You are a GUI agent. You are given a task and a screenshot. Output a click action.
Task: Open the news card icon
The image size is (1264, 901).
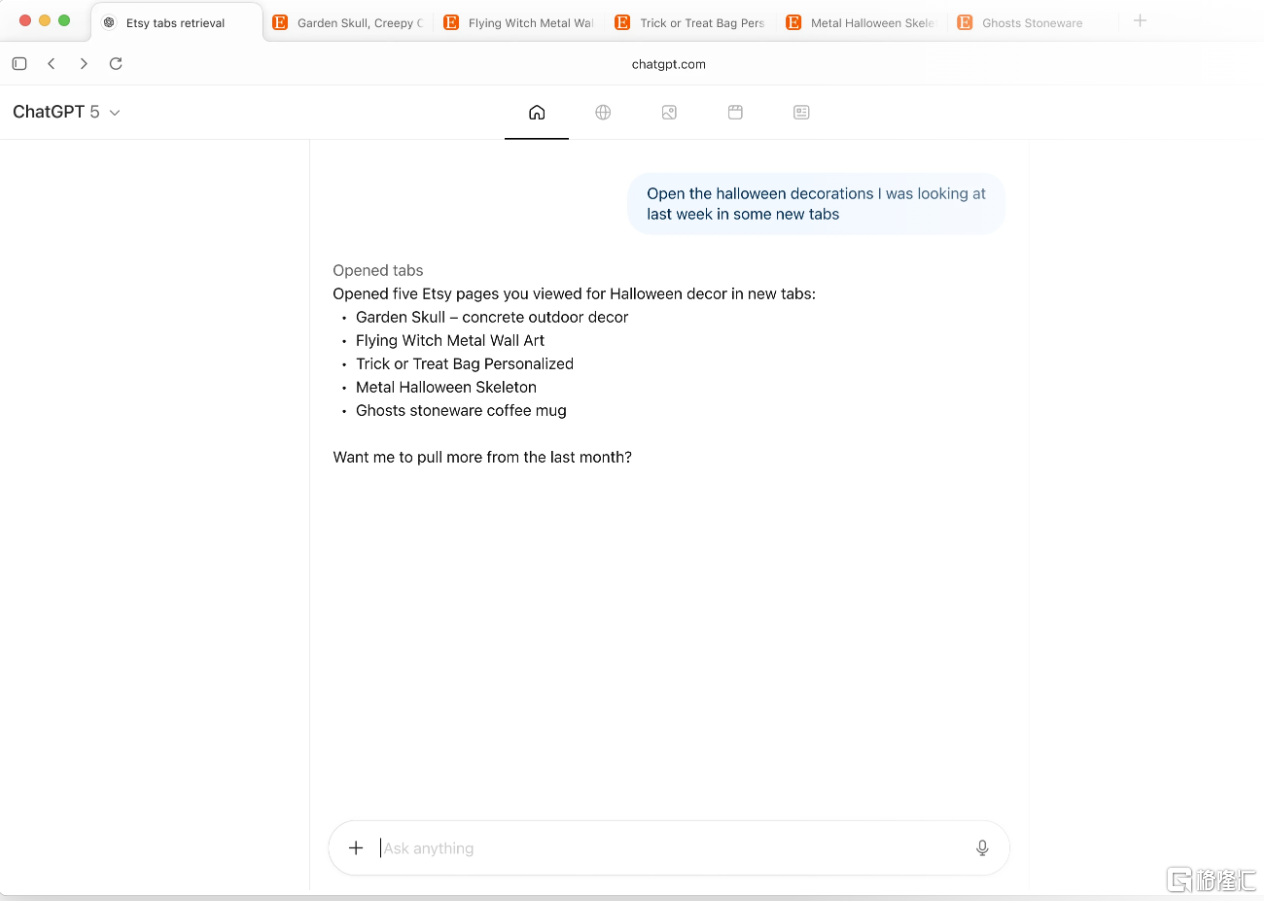click(x=801, y=112)
